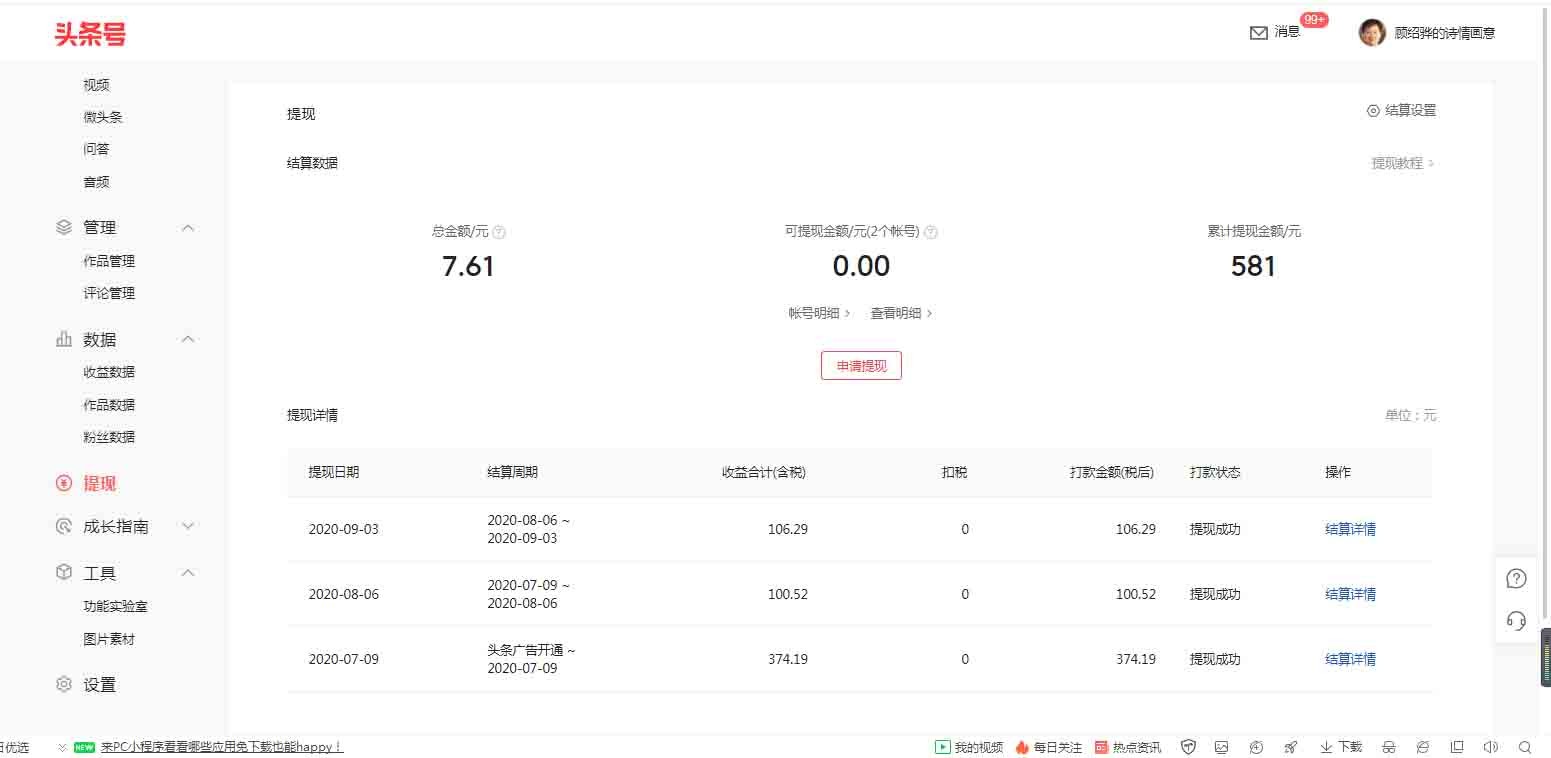Click the 7.61 total amount value
Viewport: 1551px width, 758px height.
click(468, 266)
